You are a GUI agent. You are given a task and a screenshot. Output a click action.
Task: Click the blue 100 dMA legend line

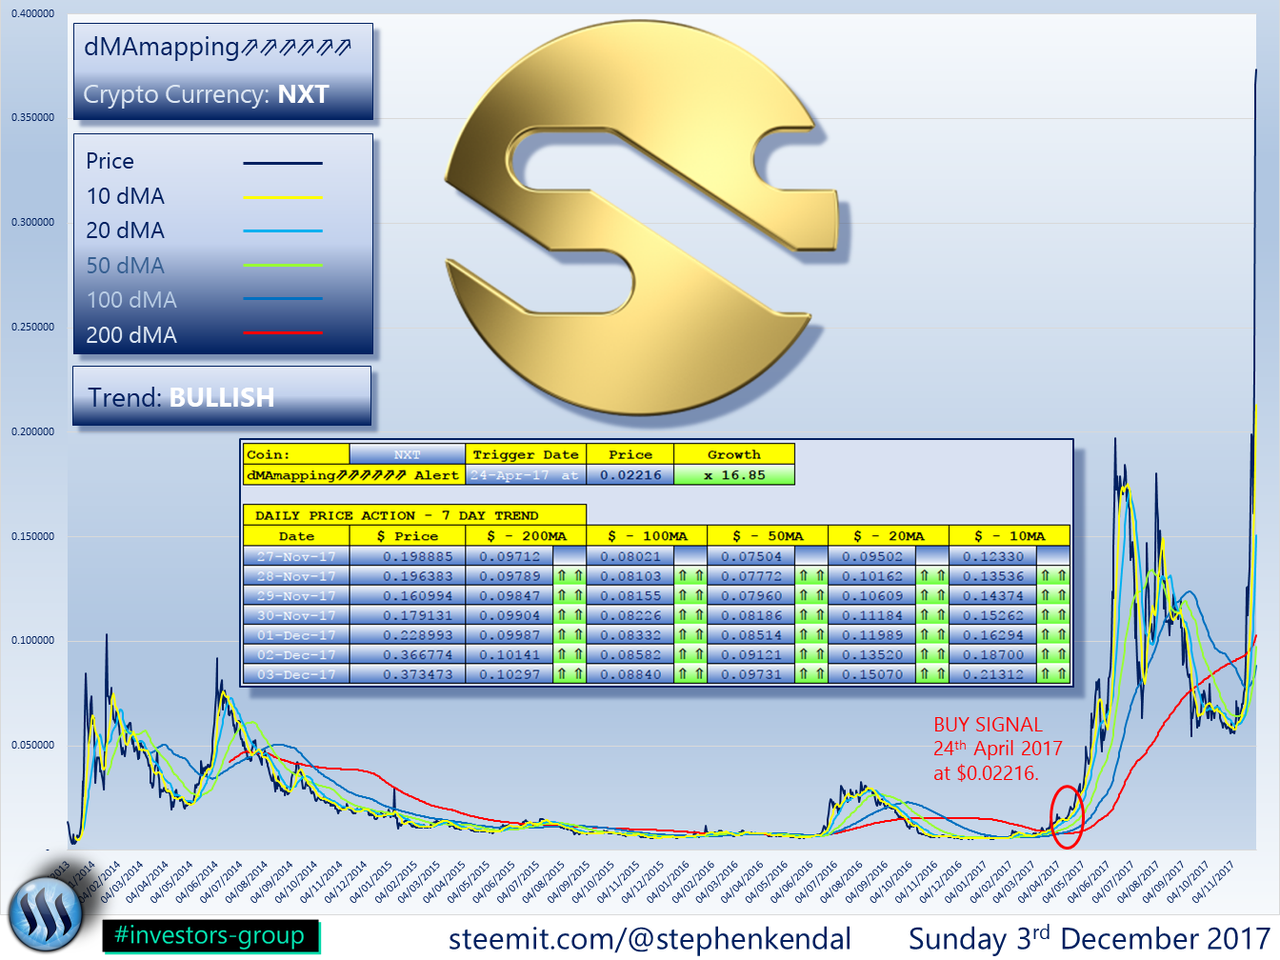283,299
